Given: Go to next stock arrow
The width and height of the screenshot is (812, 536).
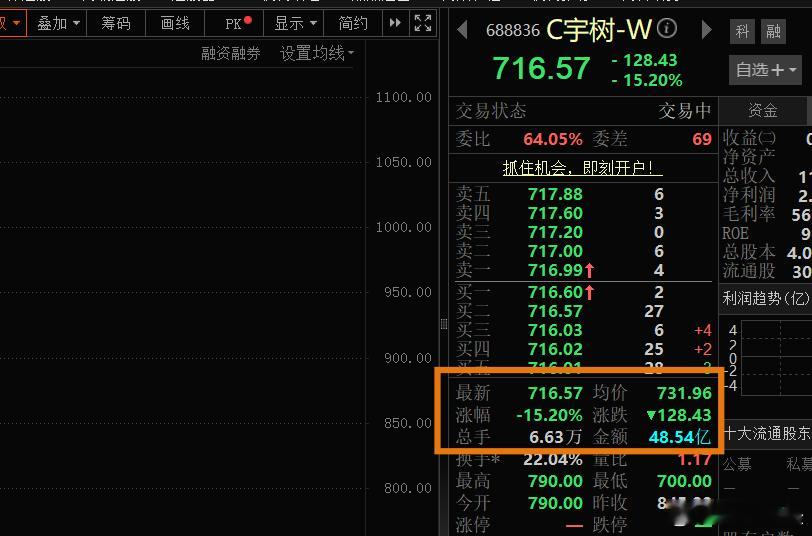Looking at the screenshot, I should point(706,30).
